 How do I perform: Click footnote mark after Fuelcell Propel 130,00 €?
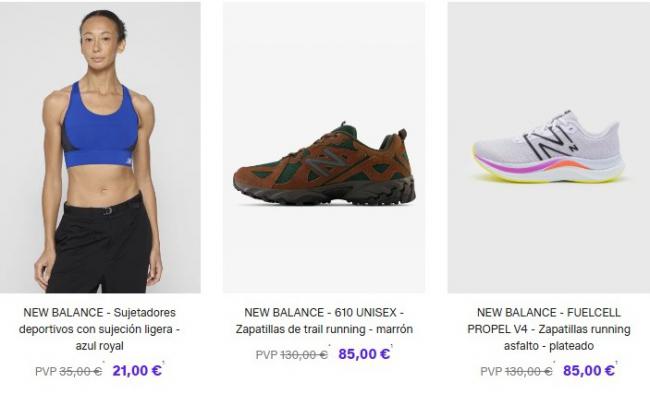[x=554, y=363]
